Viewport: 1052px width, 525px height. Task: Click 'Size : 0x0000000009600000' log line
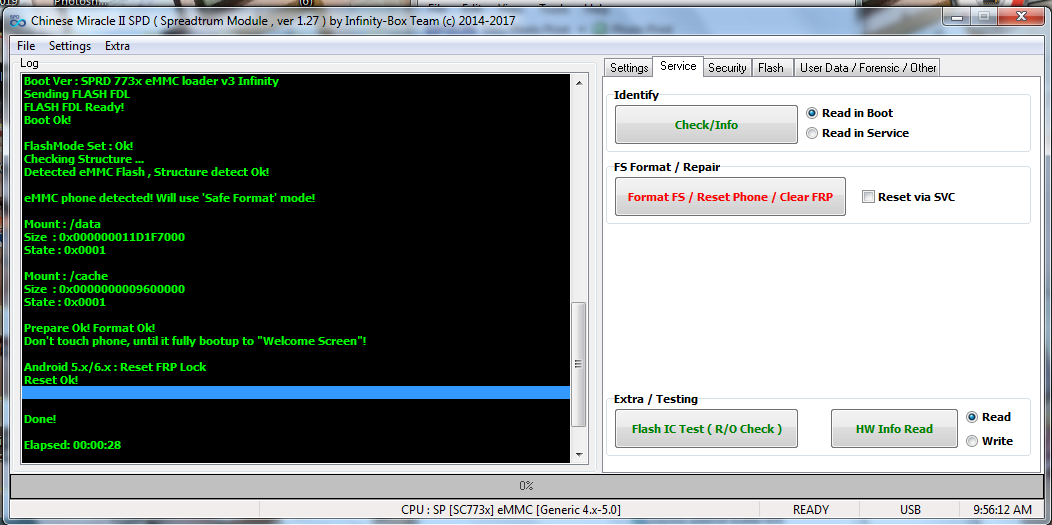104,289
